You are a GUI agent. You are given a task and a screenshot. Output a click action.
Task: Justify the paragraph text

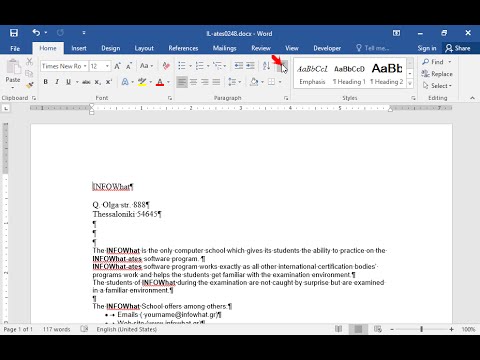(216, 82)
